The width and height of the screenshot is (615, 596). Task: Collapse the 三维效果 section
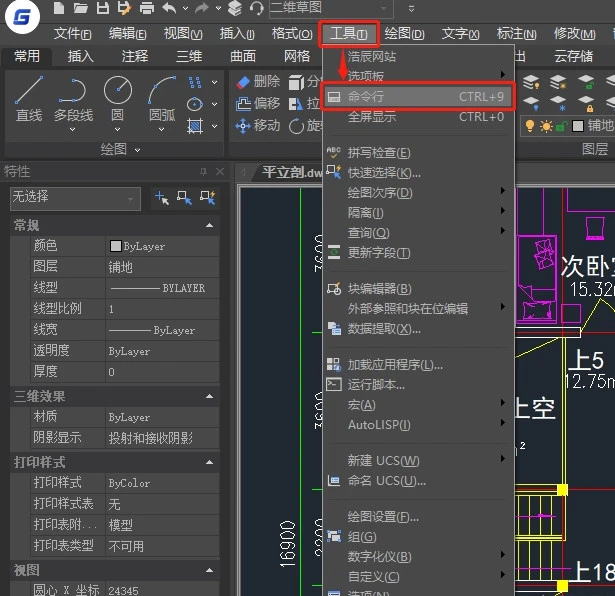pos(209,396)
